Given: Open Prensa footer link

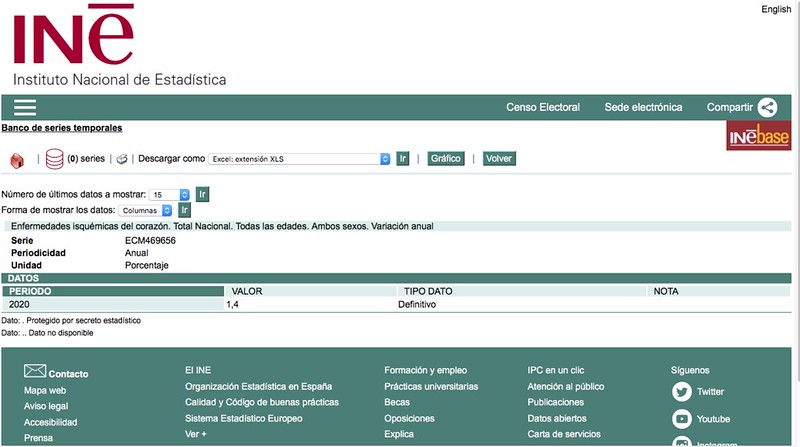Looking at the screenshot, I should [38, 438].
